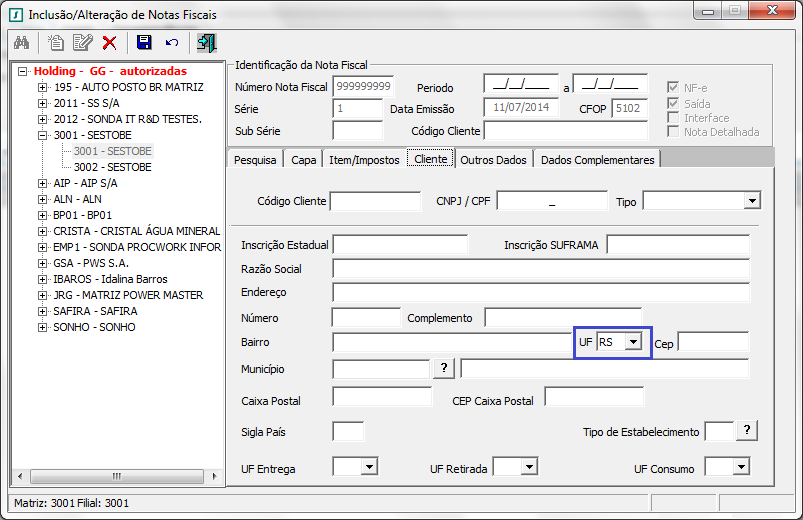Click the undo arrow icon
The width and height of the screenshot is (803, 520).
[171, 42]
